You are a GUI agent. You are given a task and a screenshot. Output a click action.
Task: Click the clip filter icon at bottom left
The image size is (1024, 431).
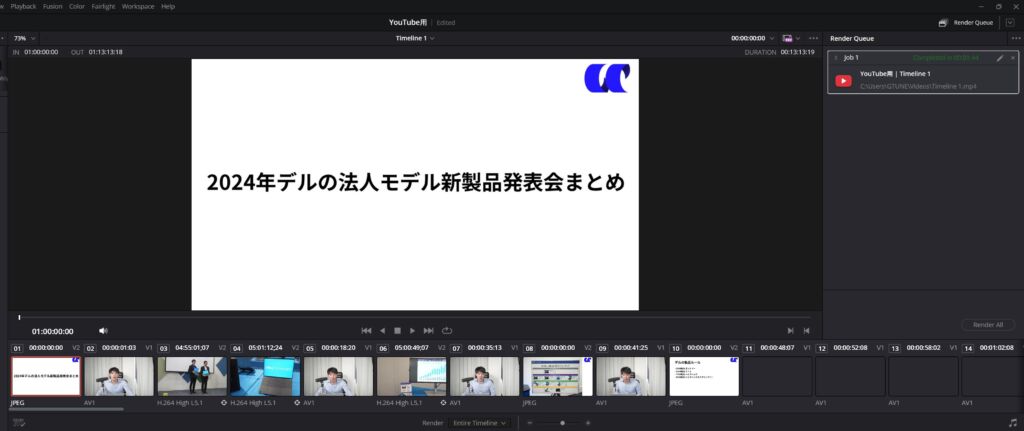pos(18,423)
